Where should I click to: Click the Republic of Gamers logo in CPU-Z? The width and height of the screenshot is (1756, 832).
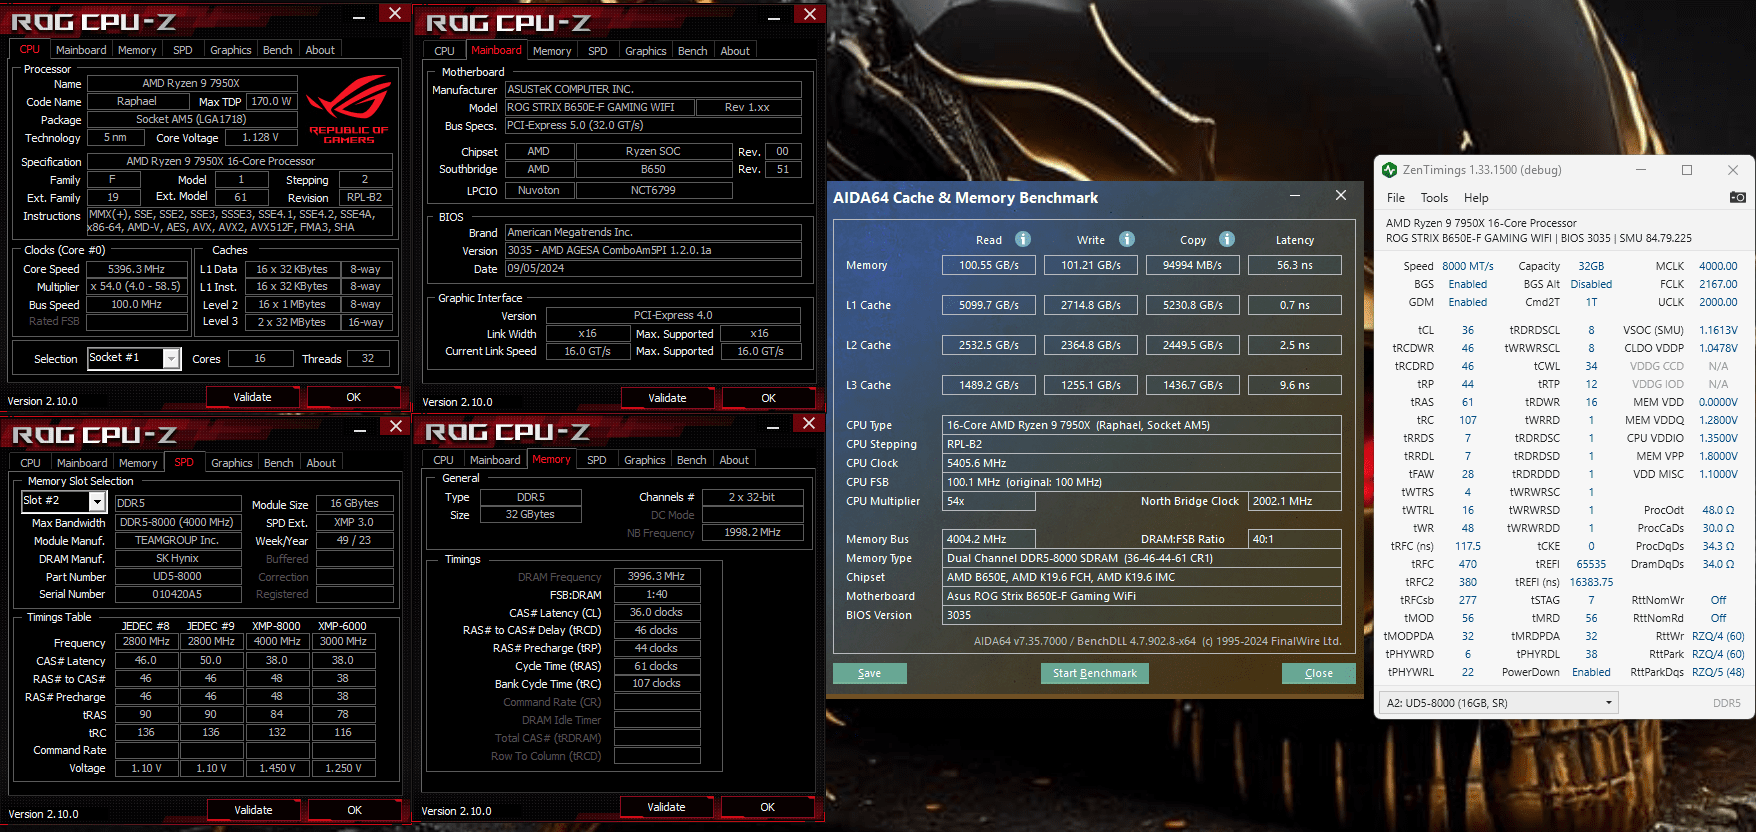(x=348, y=109)
